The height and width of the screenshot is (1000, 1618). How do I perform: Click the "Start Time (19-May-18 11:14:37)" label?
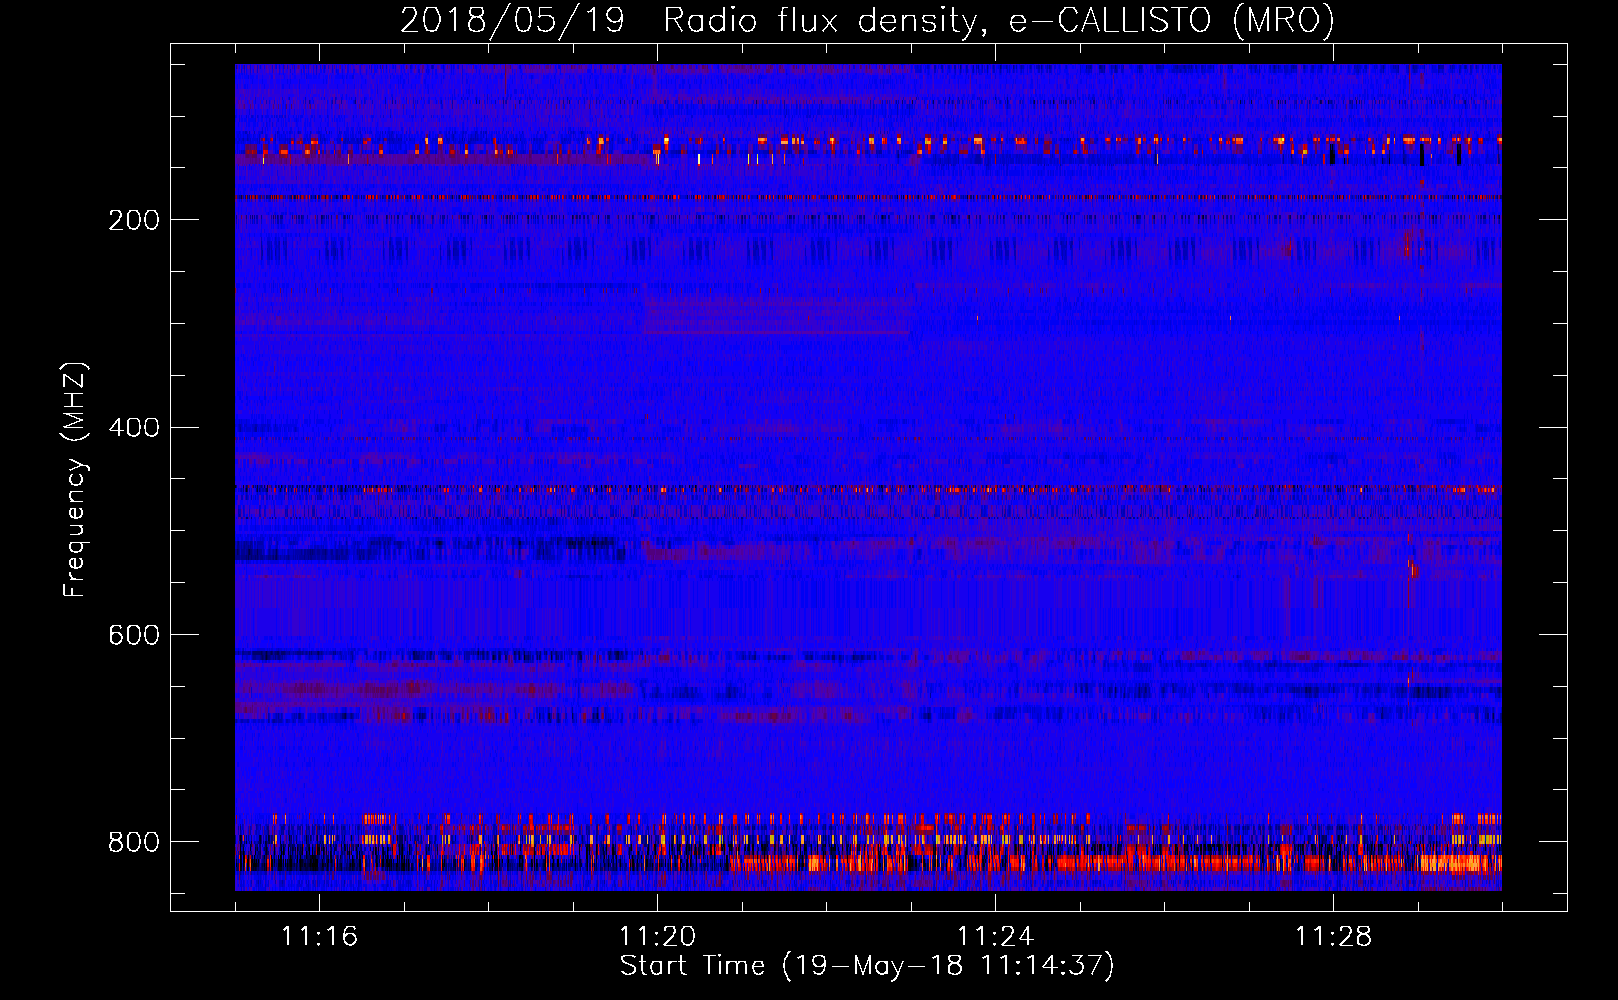[867, 966]
